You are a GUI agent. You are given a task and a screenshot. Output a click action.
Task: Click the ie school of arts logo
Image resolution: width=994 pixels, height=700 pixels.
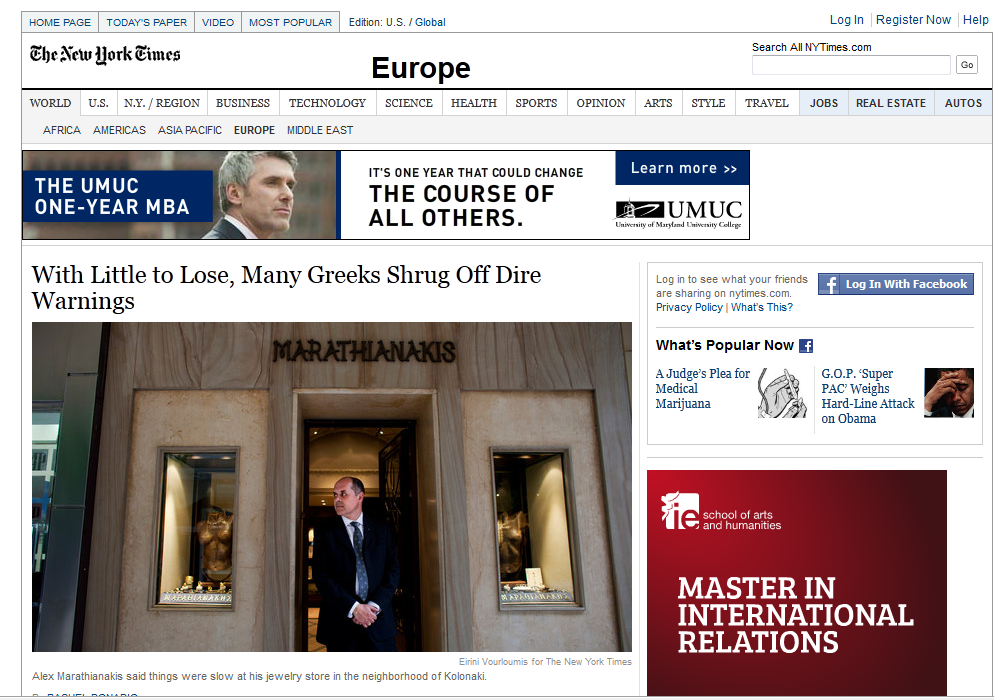[x=720, y=511]
